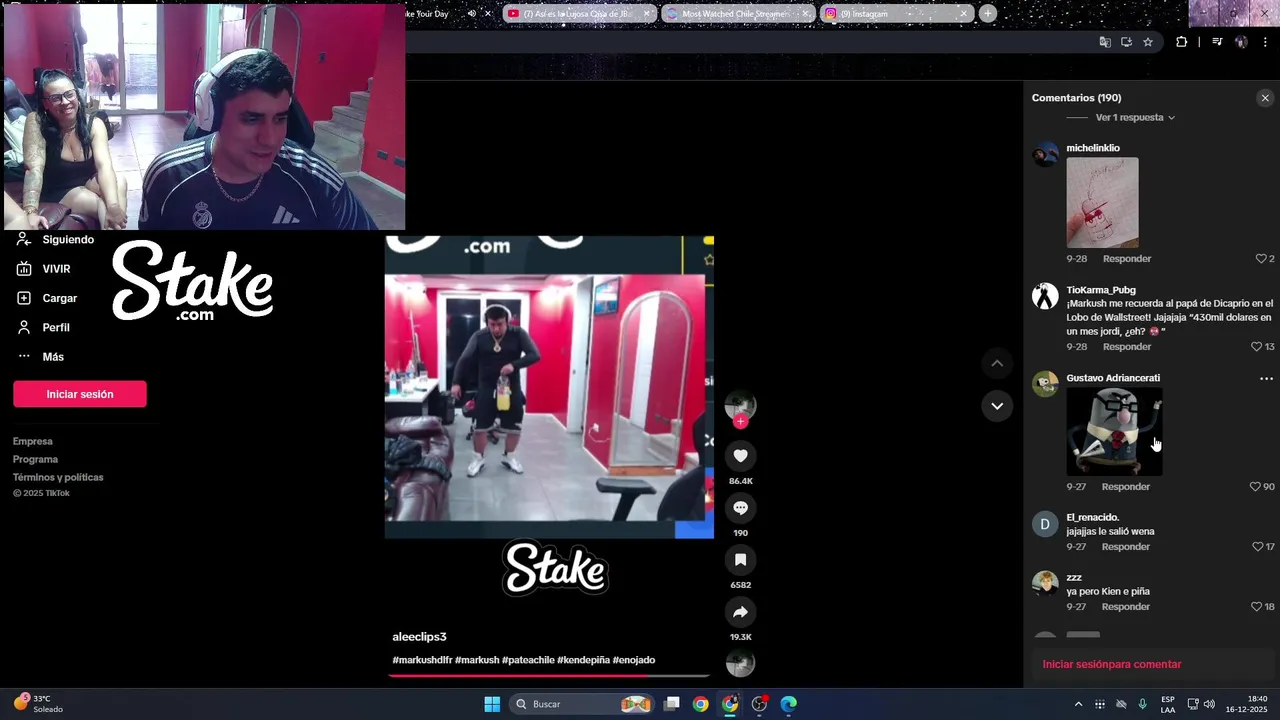The image size is (1280, 720).
Task: Open Windows Start menu
Action: point(492,704)
